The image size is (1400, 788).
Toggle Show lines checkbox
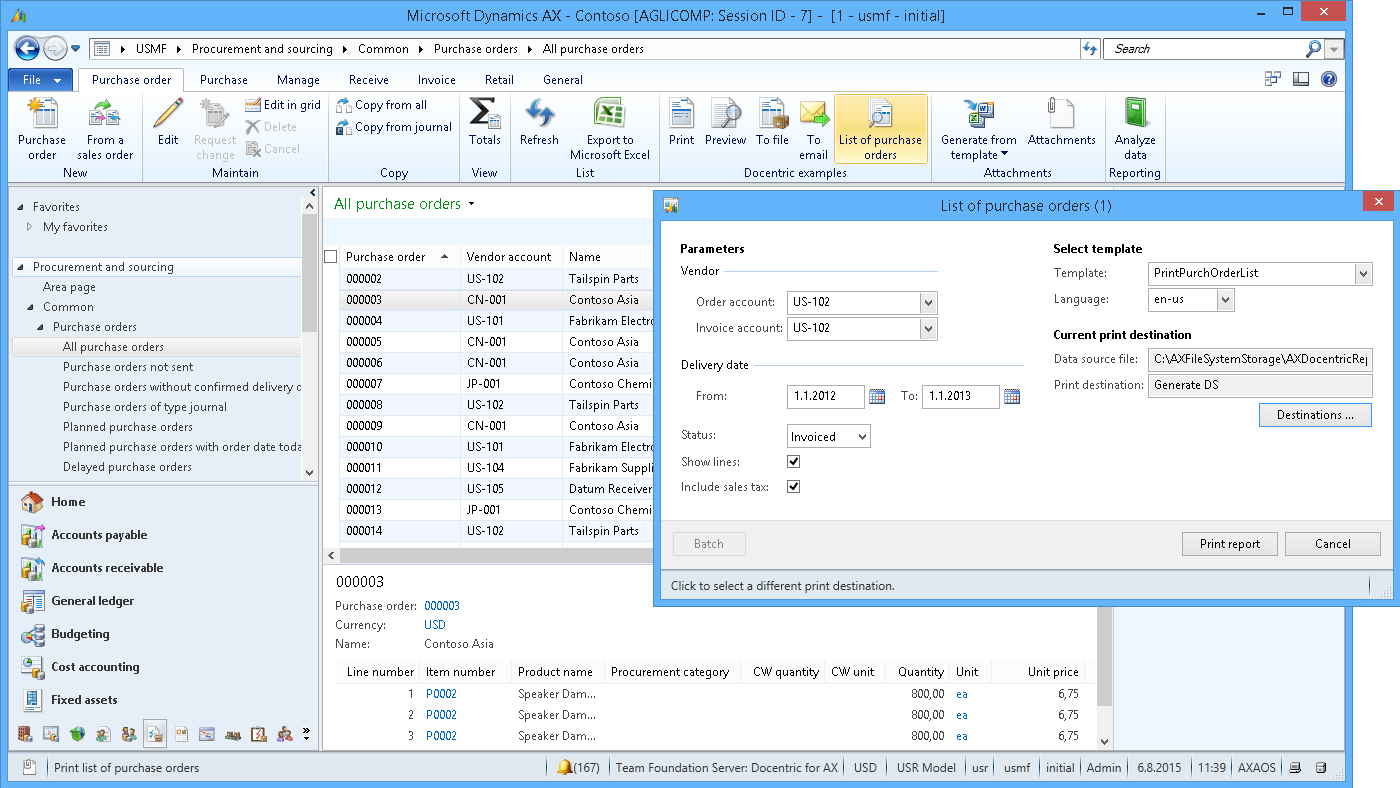pyautogui.click(x=794, y=462)
